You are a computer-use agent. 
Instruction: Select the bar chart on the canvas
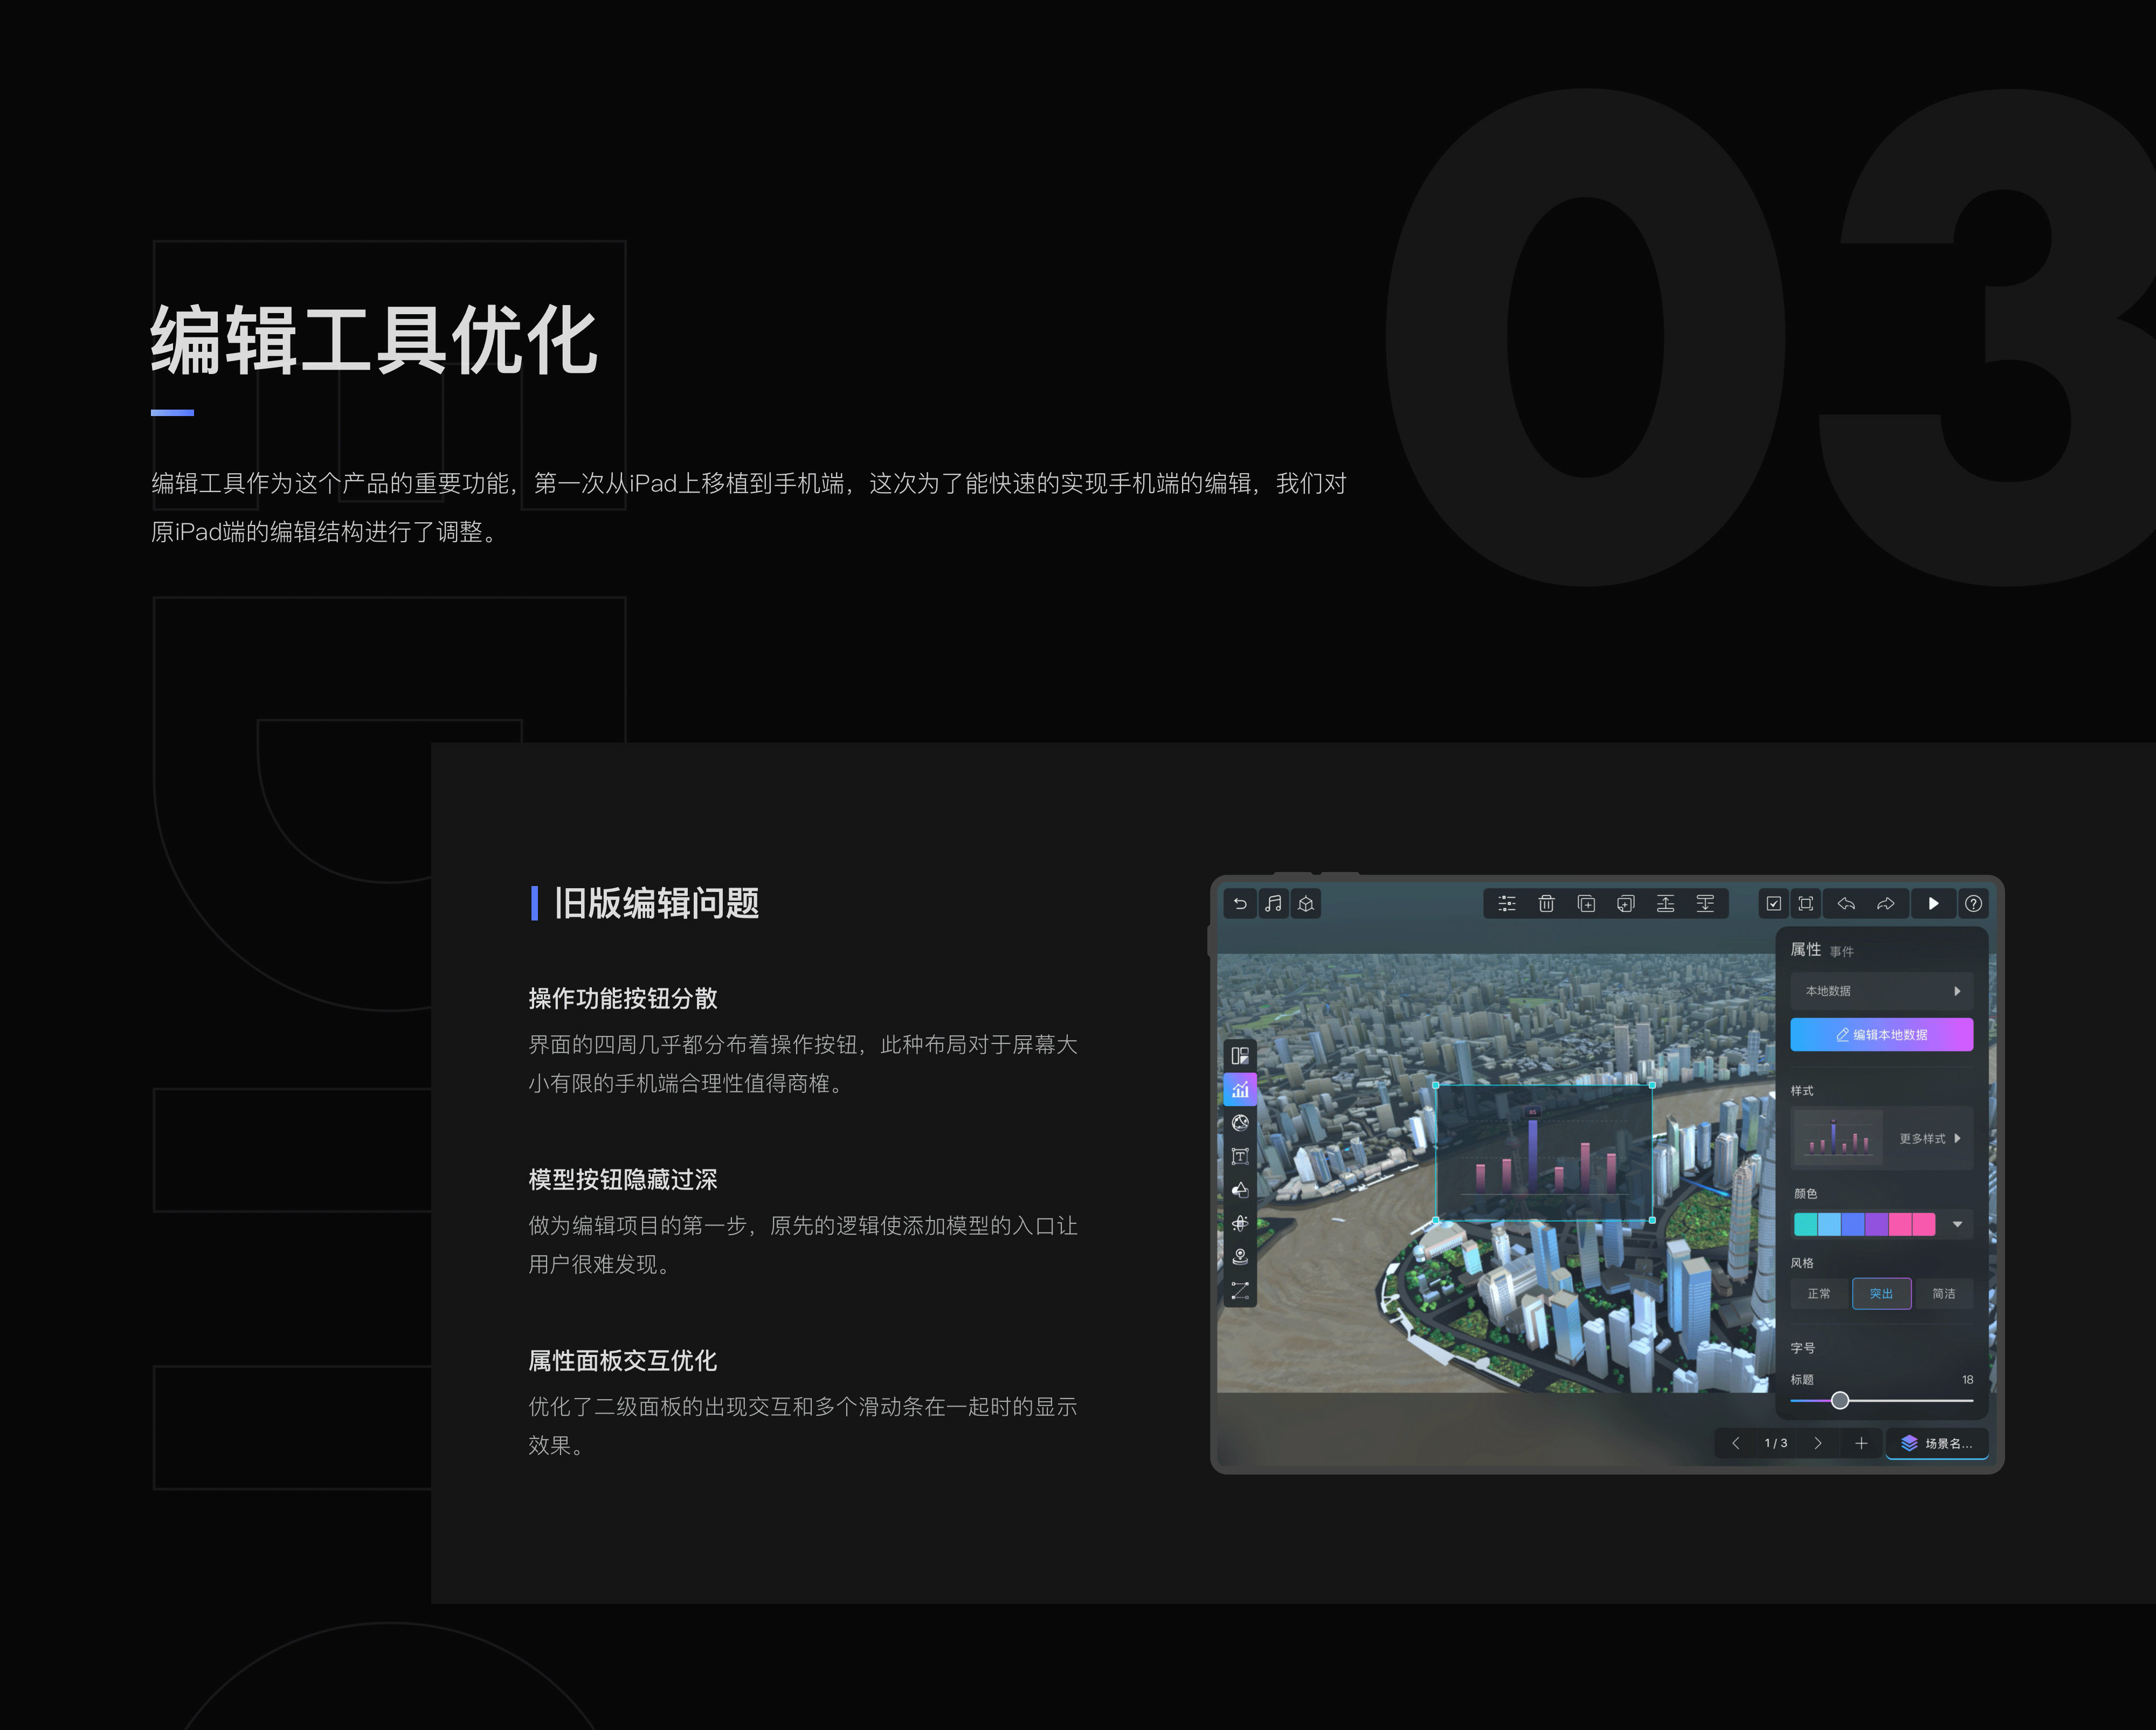(1544, 1153)
